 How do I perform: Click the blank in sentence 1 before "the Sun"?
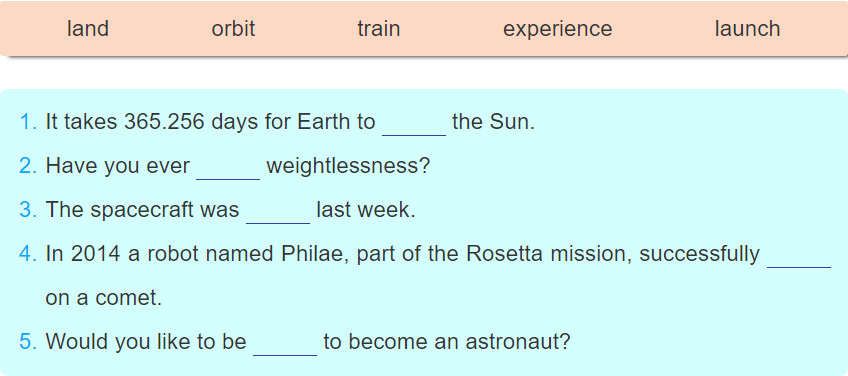coord(414,123)
